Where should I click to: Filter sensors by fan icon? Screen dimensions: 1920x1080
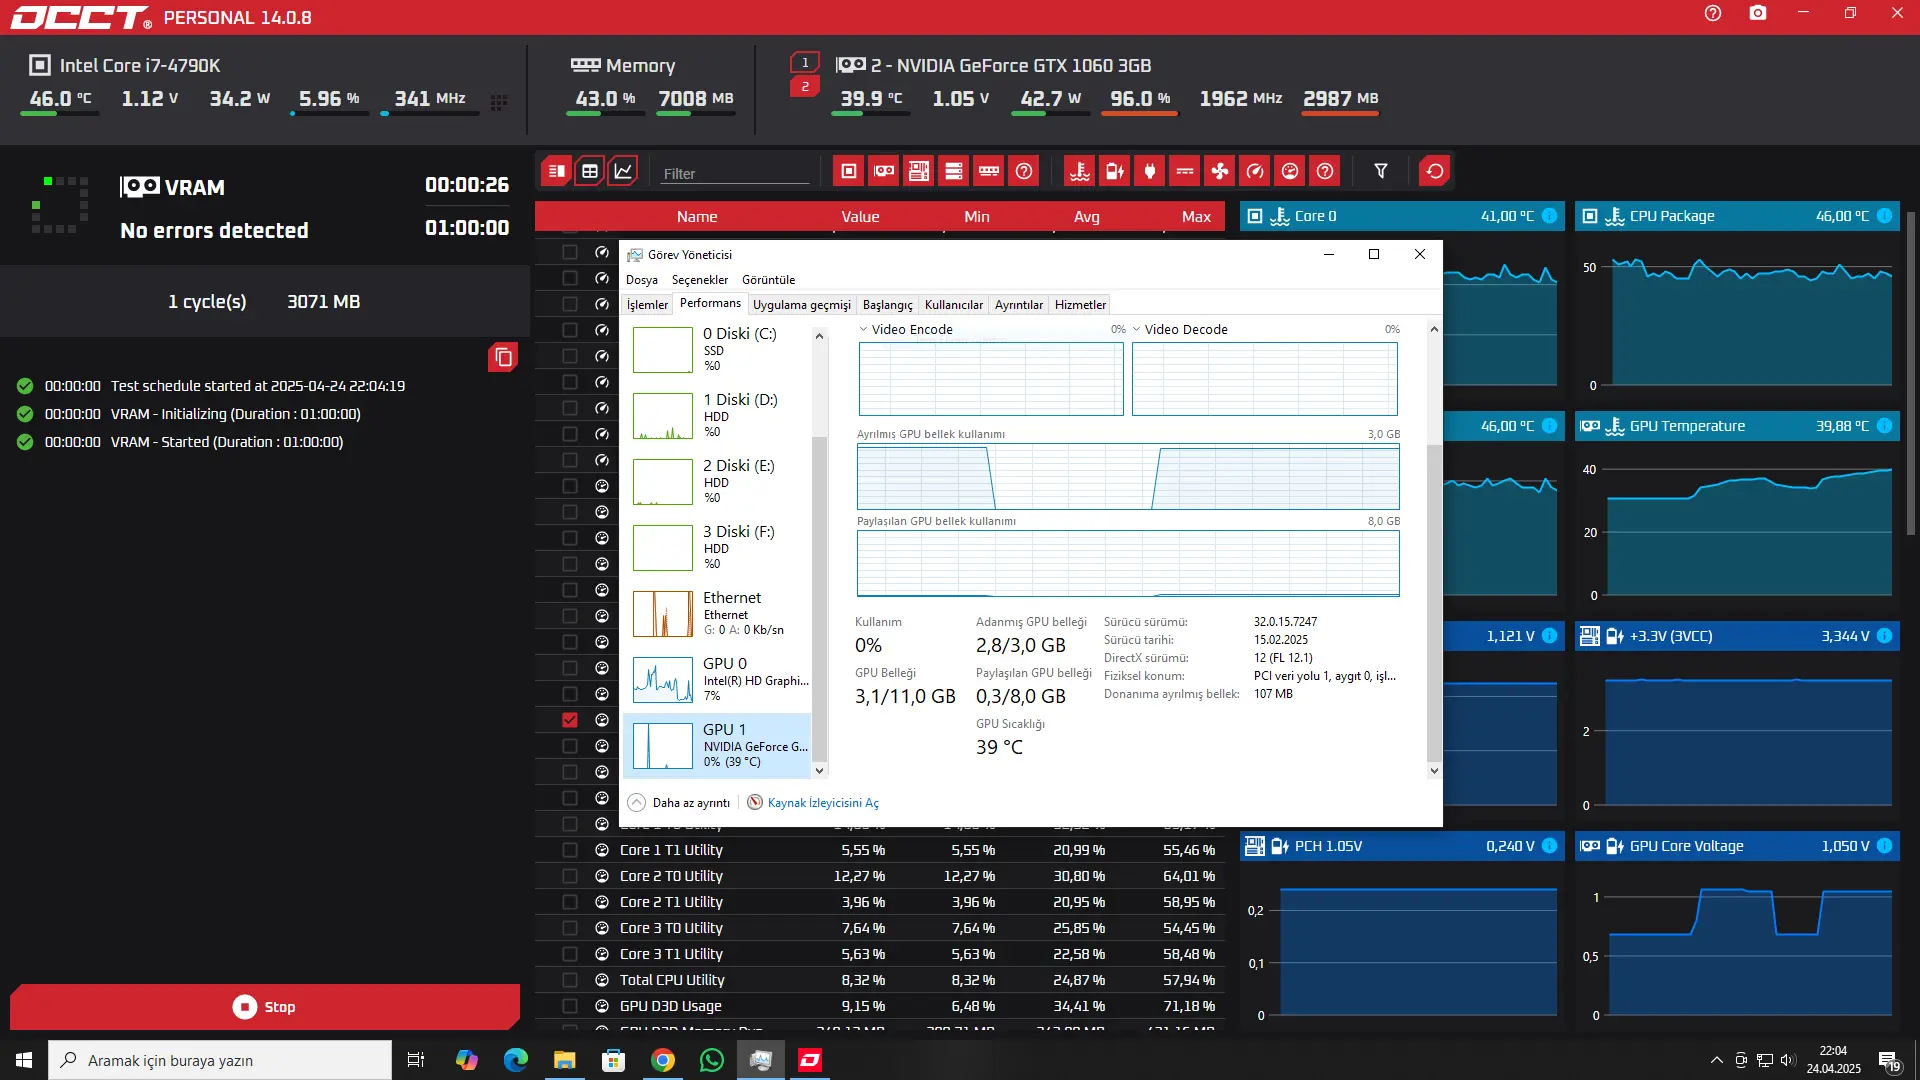pos(1220,171)
